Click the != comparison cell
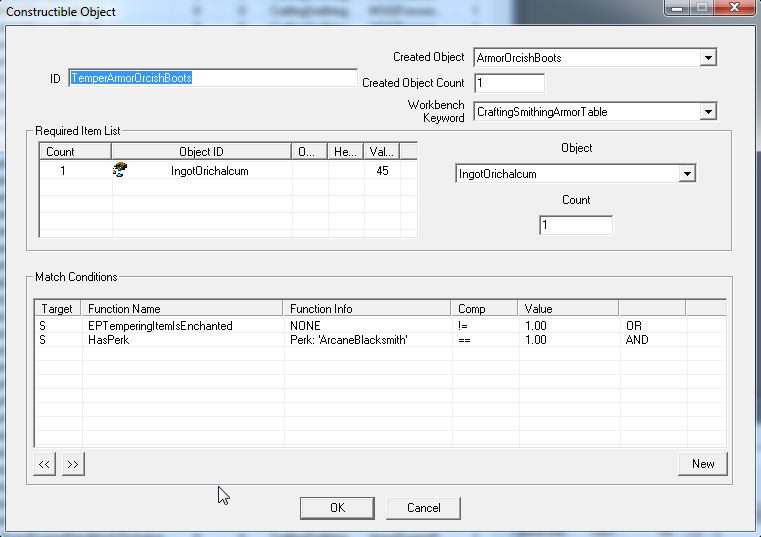 point(463,325)
